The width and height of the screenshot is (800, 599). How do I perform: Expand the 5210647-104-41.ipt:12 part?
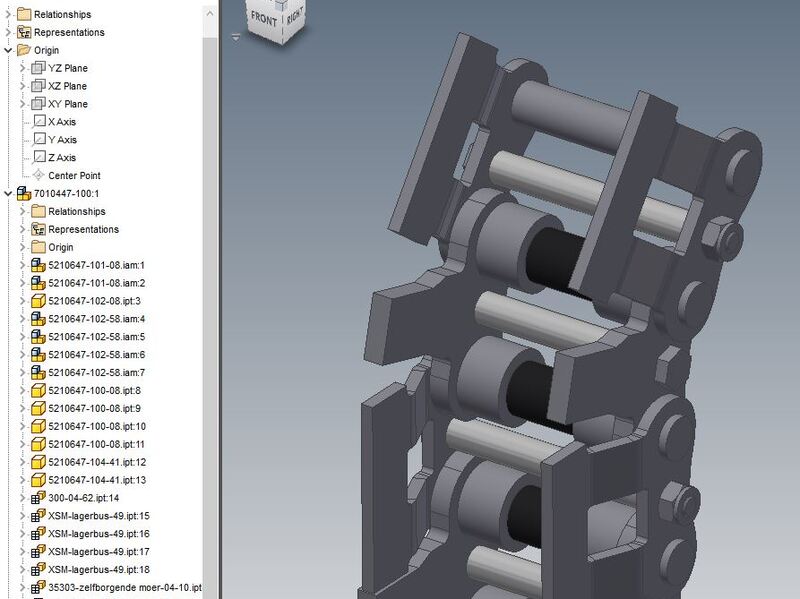(x=22, y=462)
